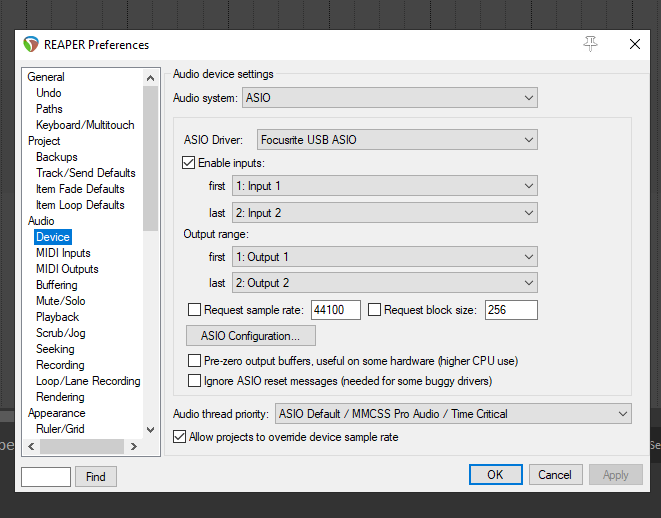Click the REAPER logo icon
This screenshot has width=661, height=518.
click(x=31, y=44)
